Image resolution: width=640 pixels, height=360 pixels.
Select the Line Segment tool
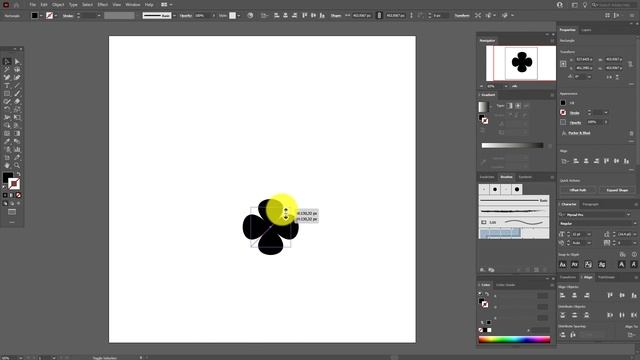pos(17,86)
